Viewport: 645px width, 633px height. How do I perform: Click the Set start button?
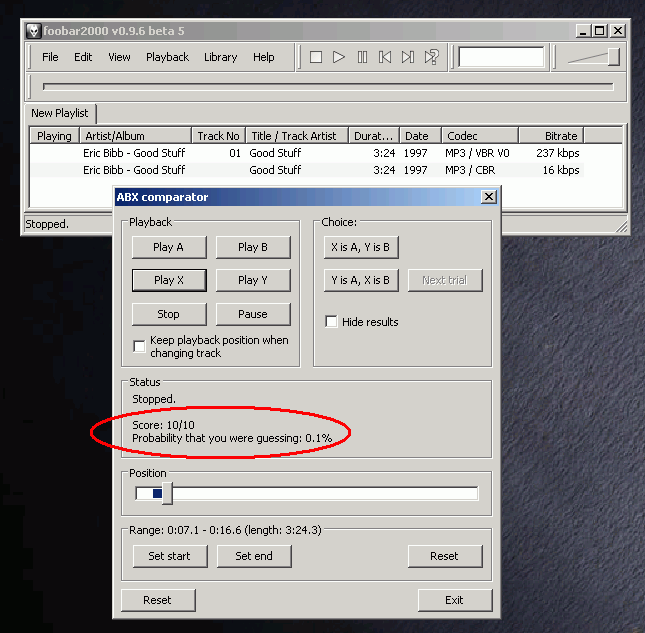[169, 556]
